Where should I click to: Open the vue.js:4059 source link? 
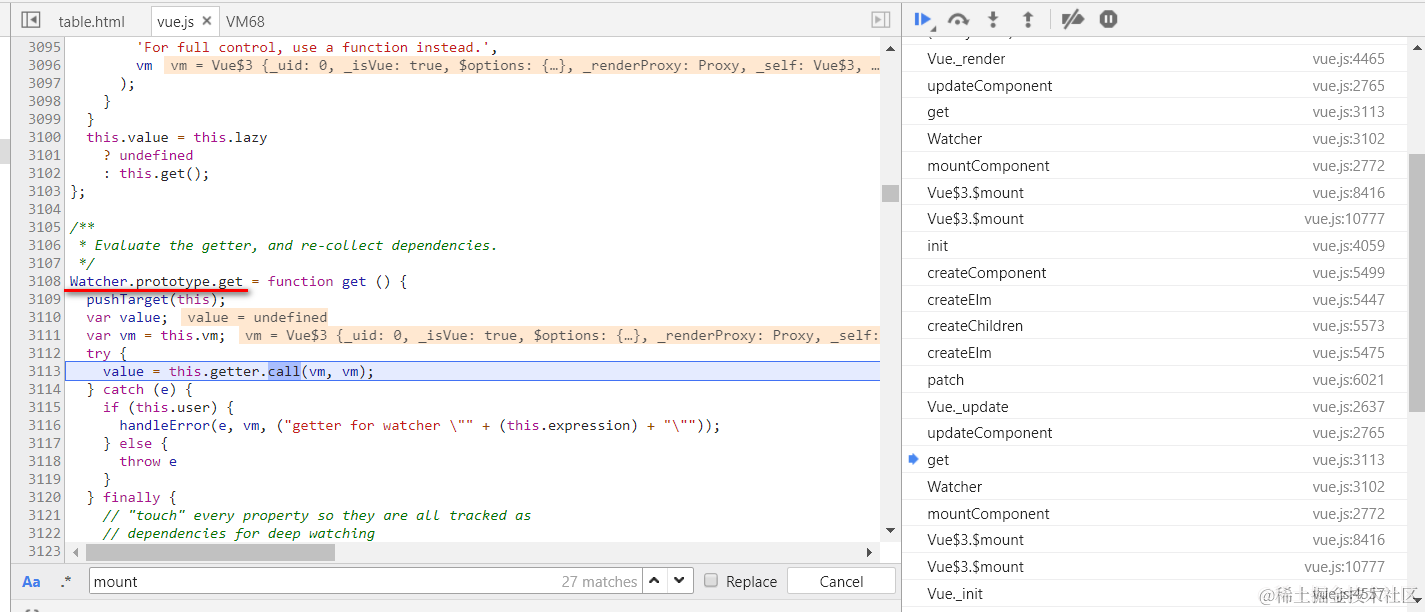(1348, 246)
